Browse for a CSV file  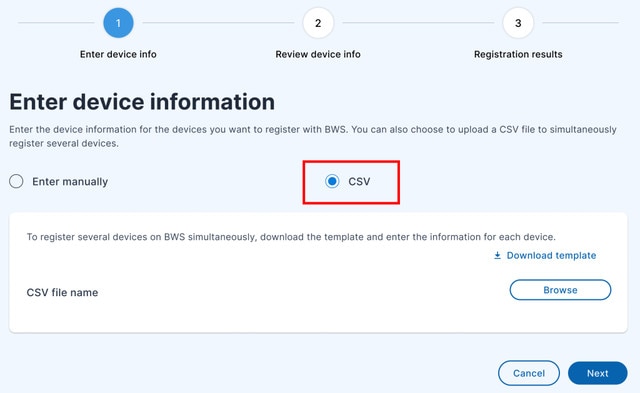(560, 290)
